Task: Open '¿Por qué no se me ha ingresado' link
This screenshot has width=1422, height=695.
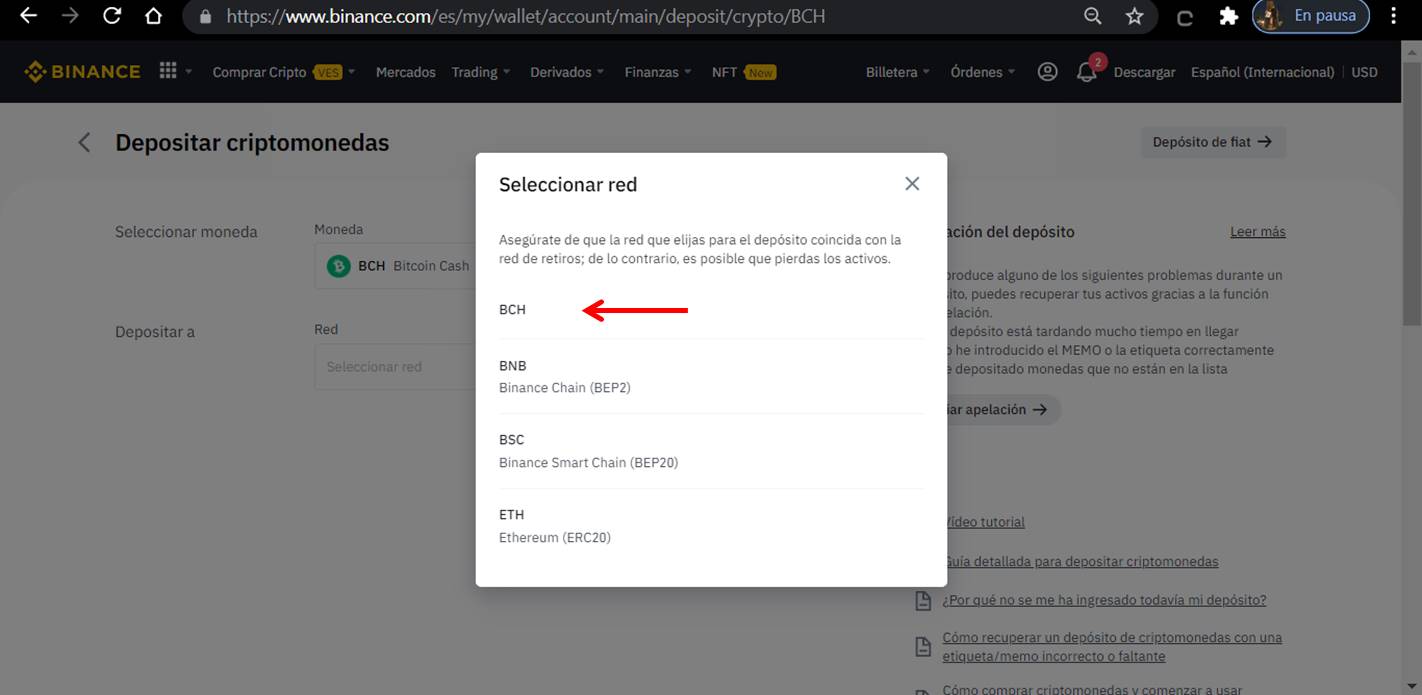Action: coord(1104,600)
